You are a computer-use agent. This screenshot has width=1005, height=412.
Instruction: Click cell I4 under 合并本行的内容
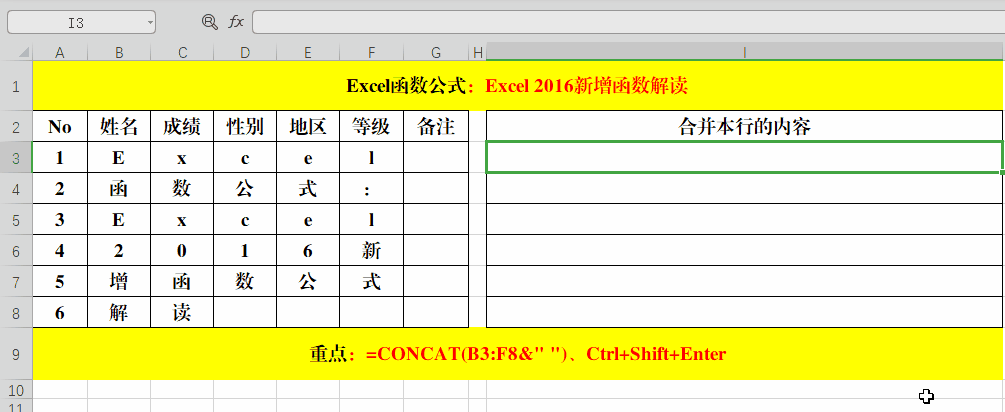coord(745,189)
